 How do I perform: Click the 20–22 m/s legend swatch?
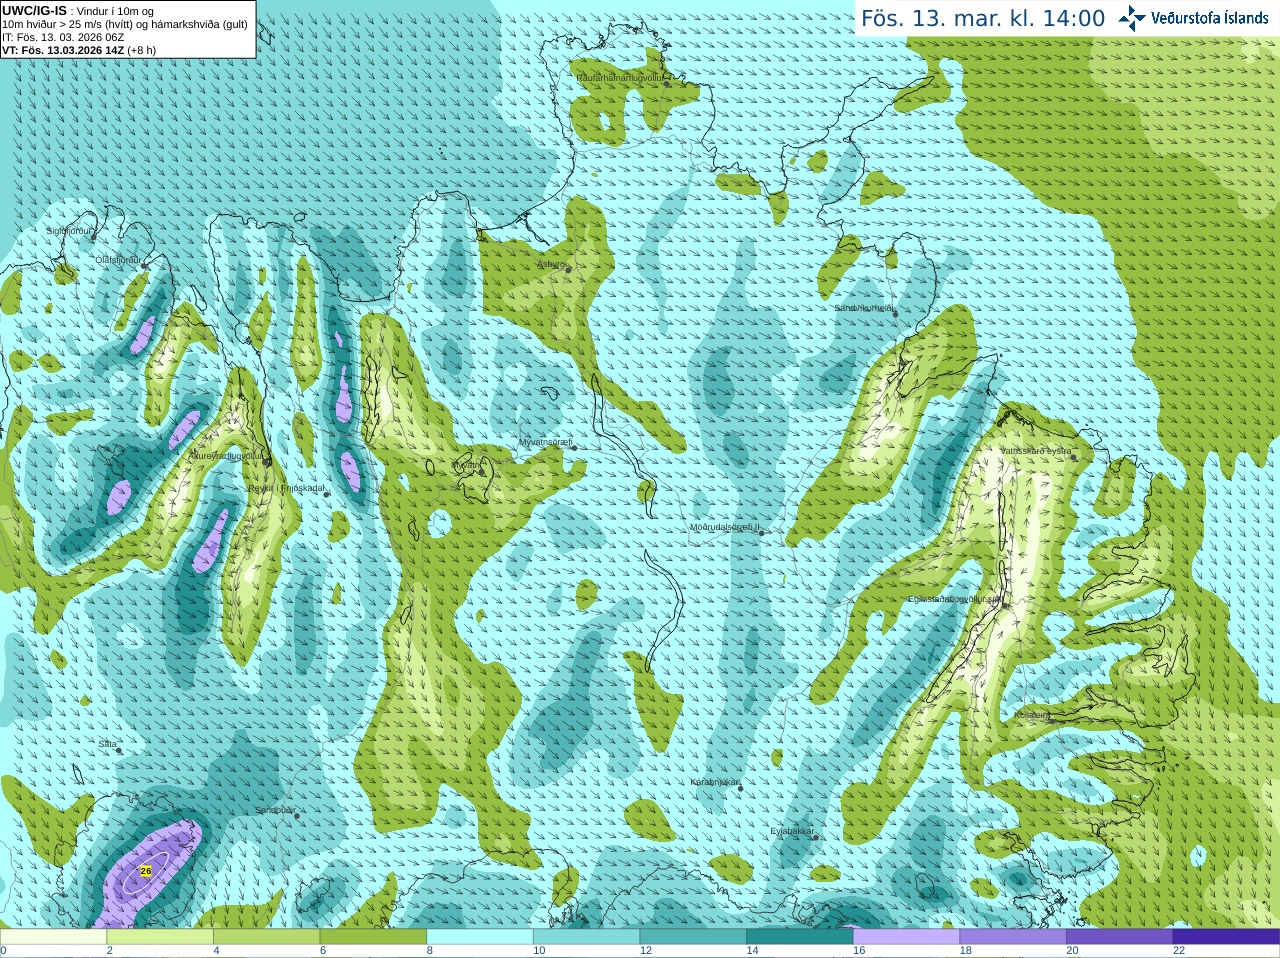pyautogui.click(x=1120, y=937)
